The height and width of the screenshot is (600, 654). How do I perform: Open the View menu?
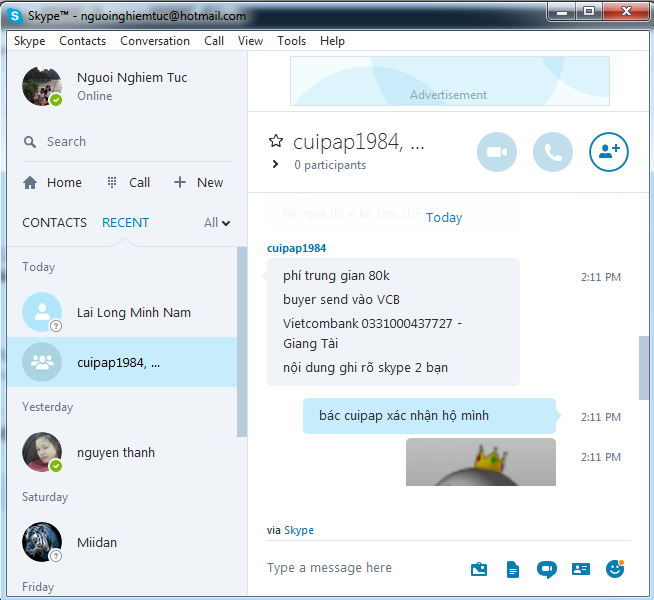coord(250,41)
